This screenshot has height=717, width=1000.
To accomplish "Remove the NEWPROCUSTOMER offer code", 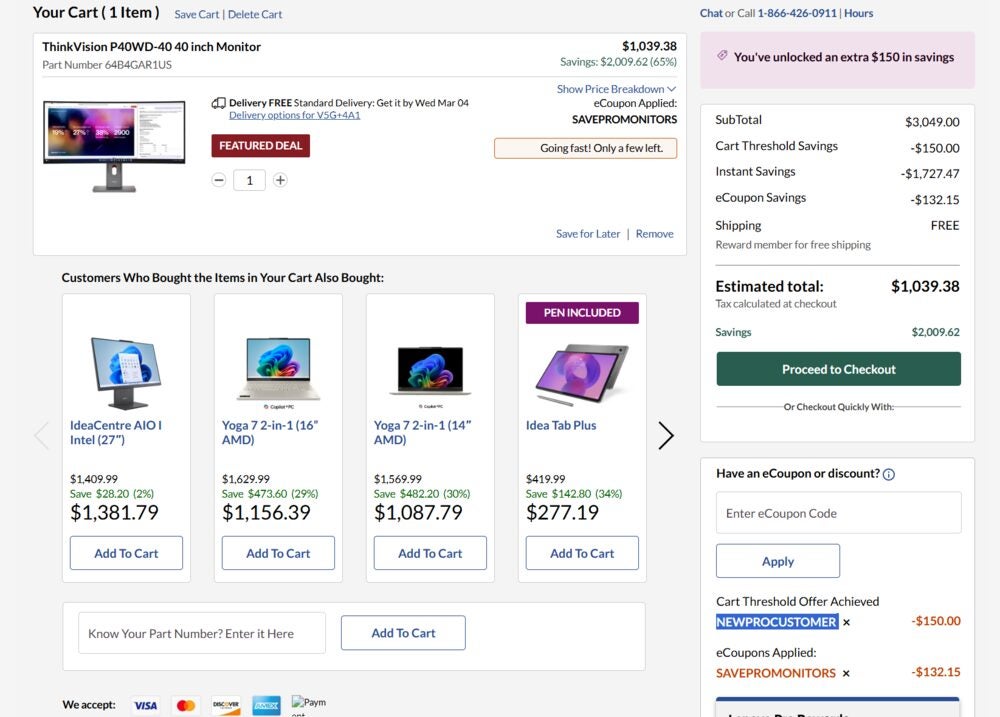I will click(846, 622).
